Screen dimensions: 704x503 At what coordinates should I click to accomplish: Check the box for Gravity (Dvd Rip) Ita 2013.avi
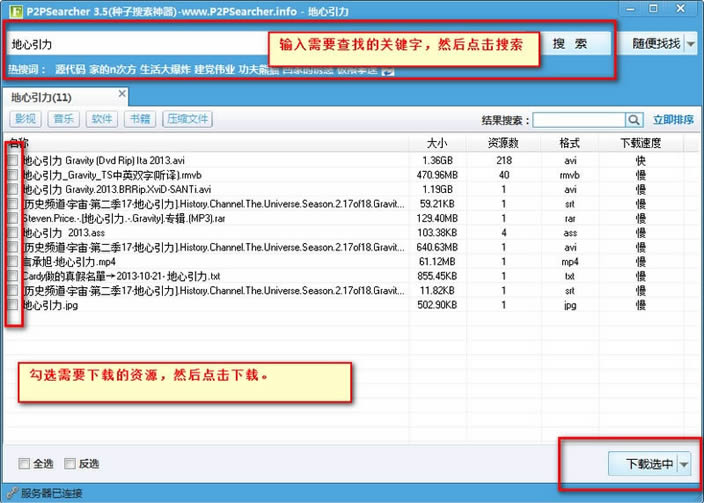[x=13, y=160]
